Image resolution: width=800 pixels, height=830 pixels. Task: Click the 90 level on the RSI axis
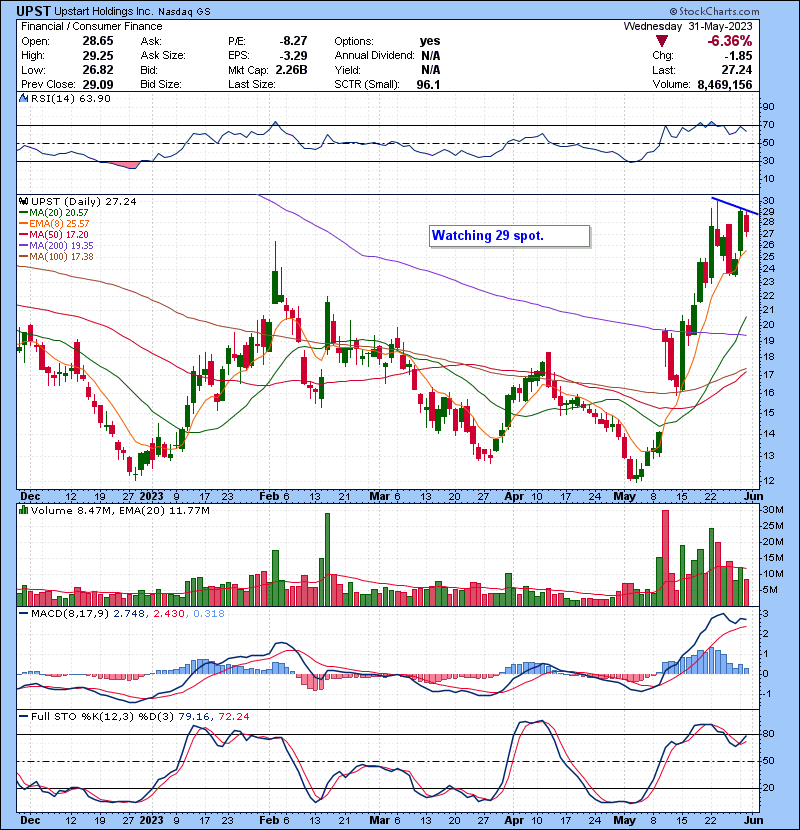[x=768, y=107]
